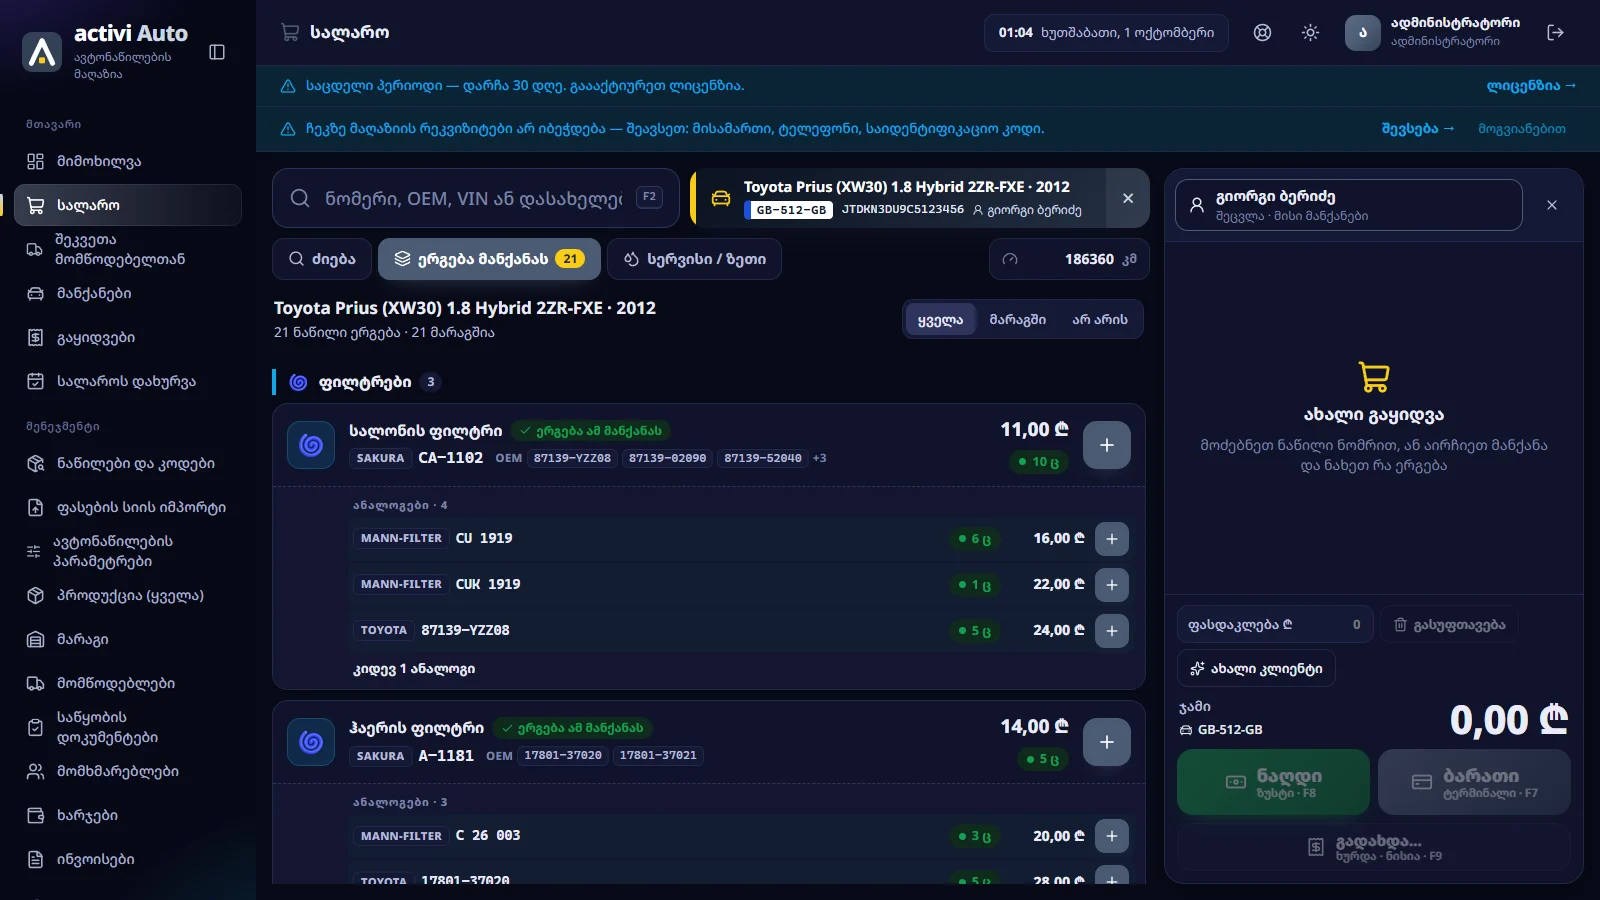The height and width of the screenshot is (900, 1600).
Task: Collapse the ფილტრები category section
Action: coord(365,382)
